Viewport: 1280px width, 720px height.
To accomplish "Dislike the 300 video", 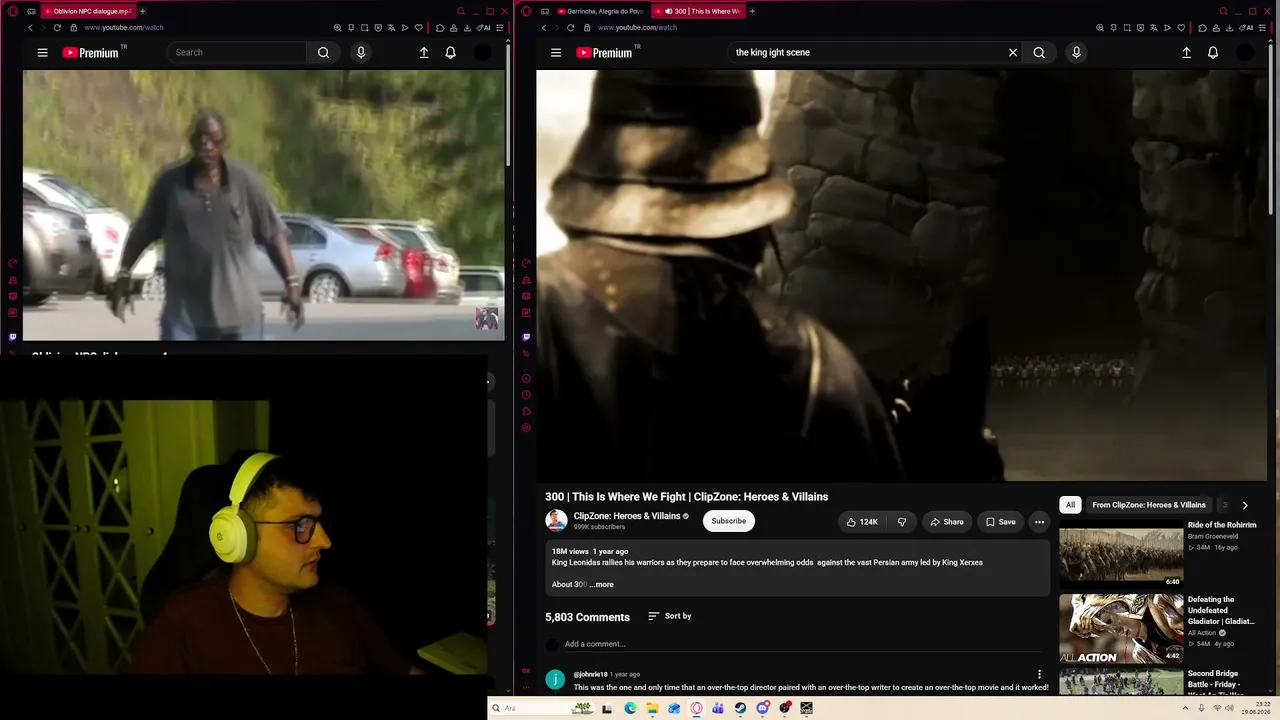I will click(902, 521).
